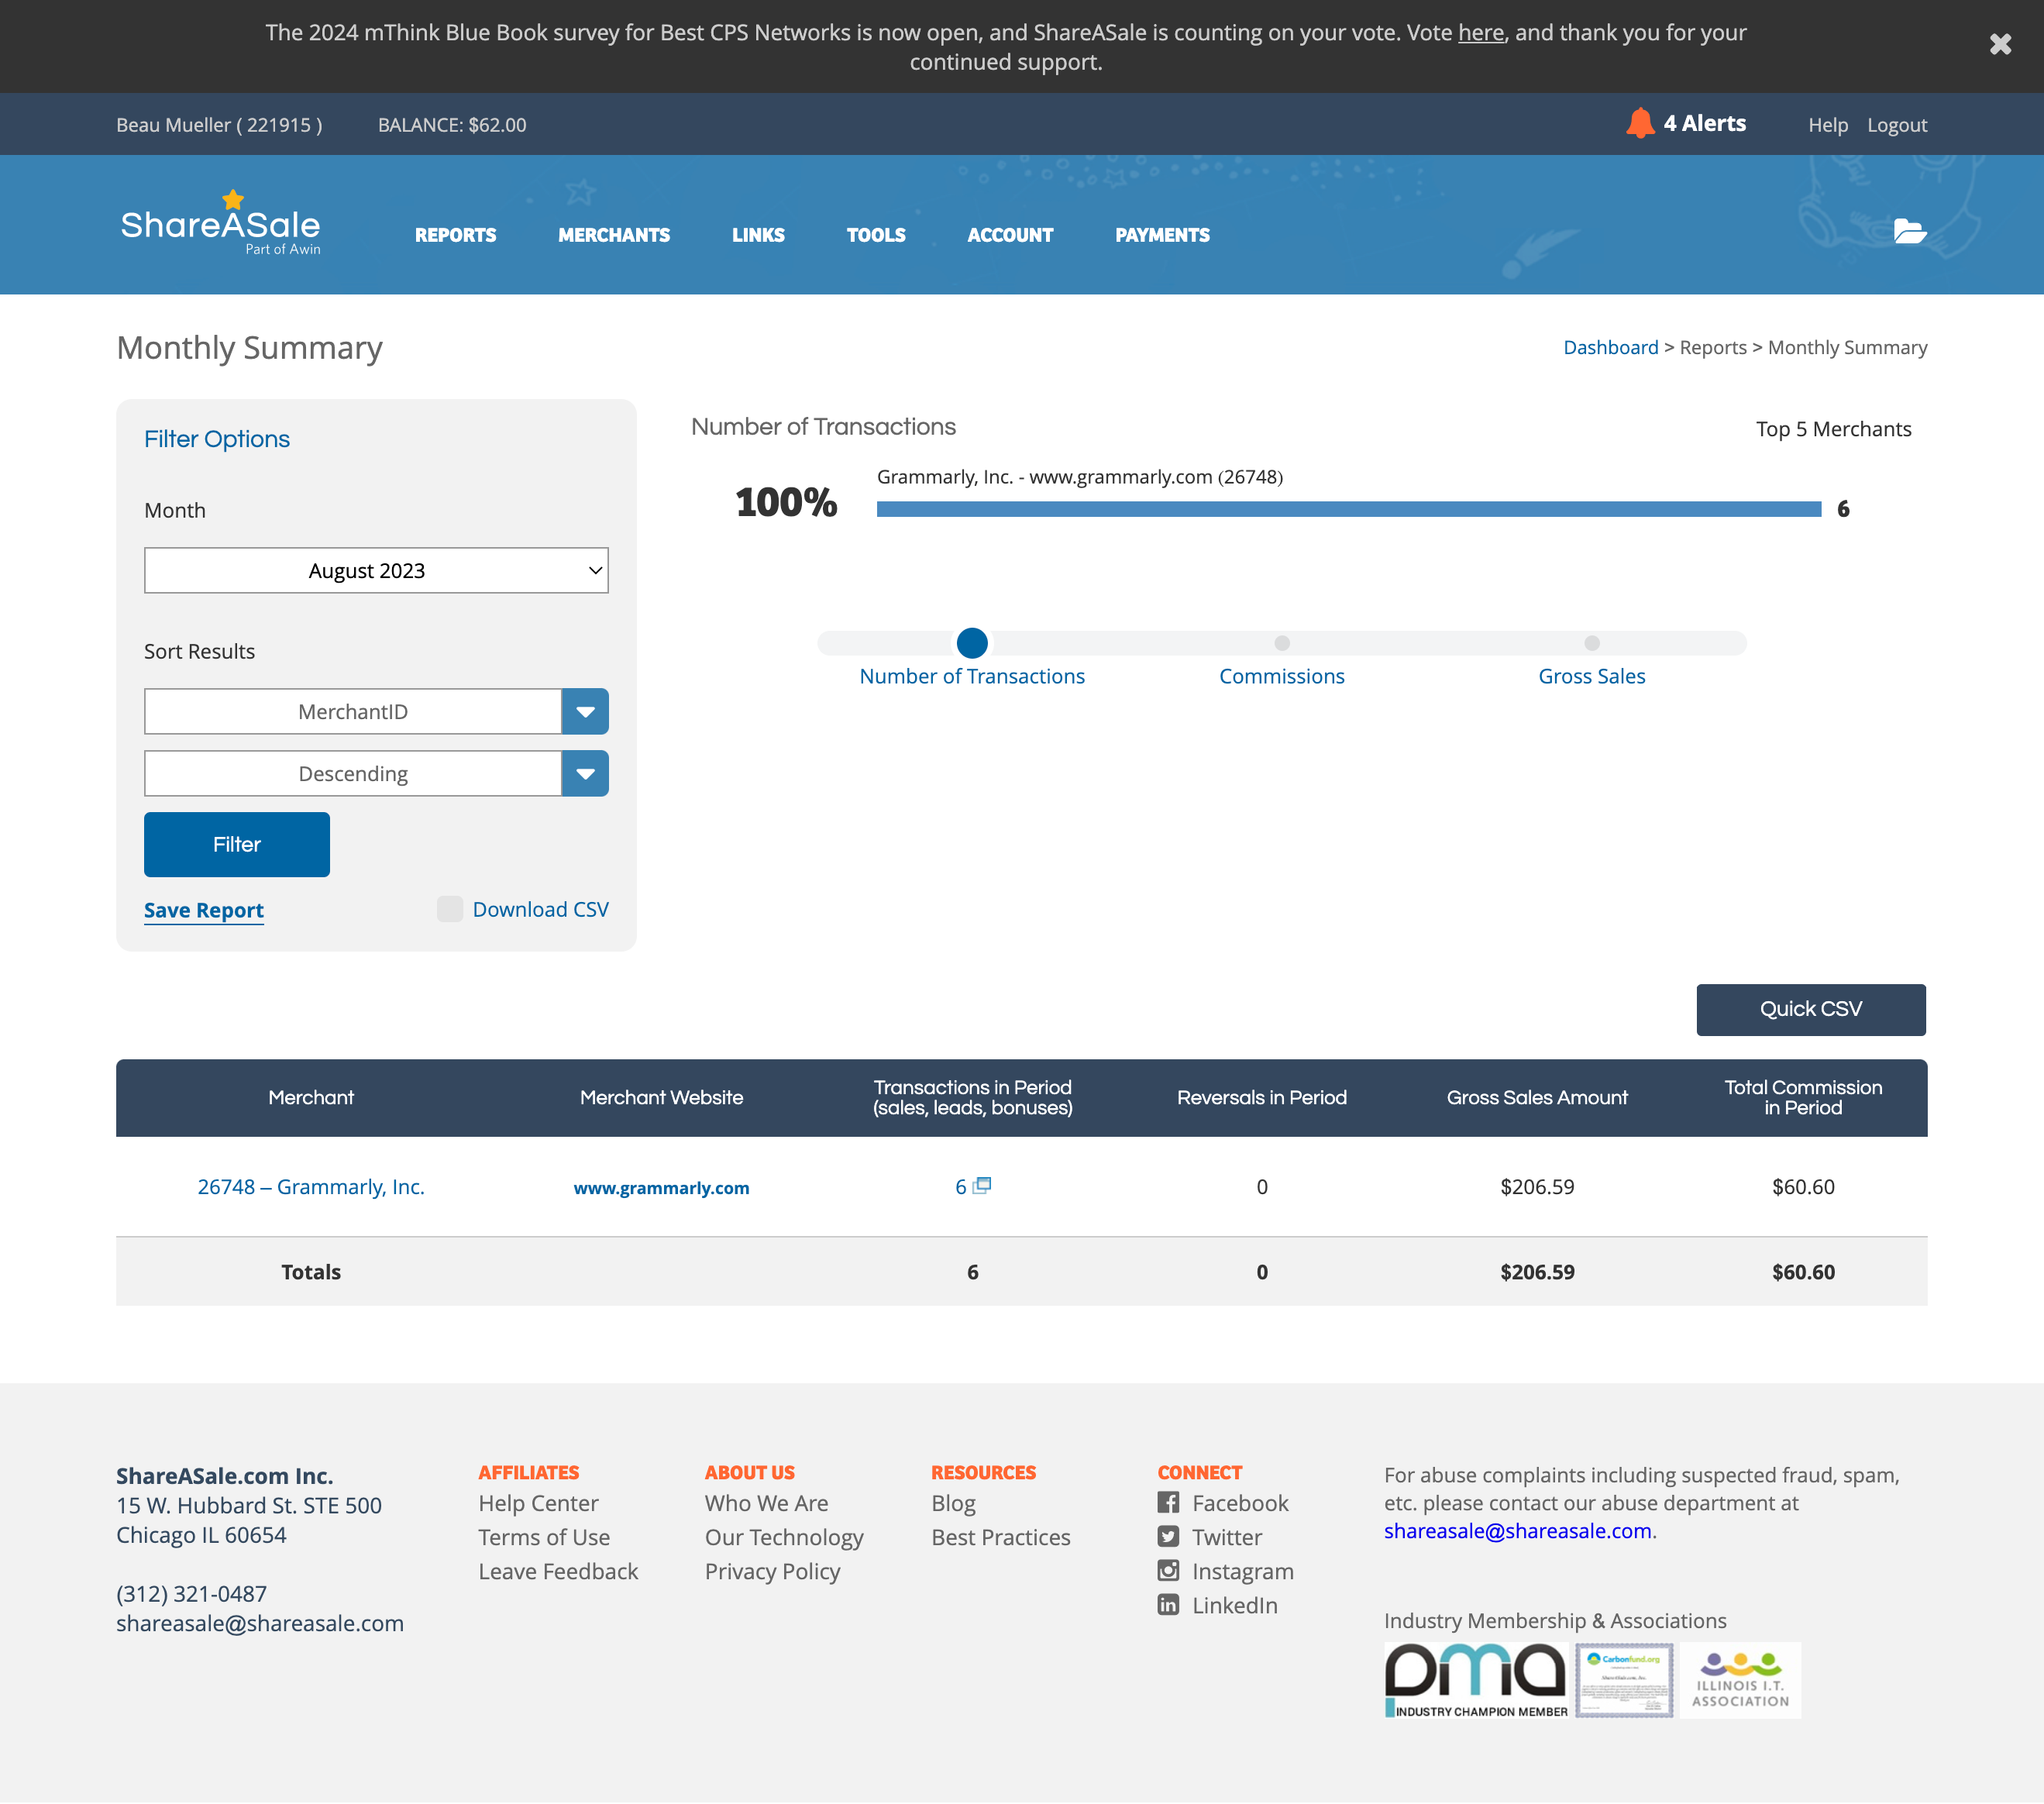Click the 4 Alerts link

[1705, 123]
